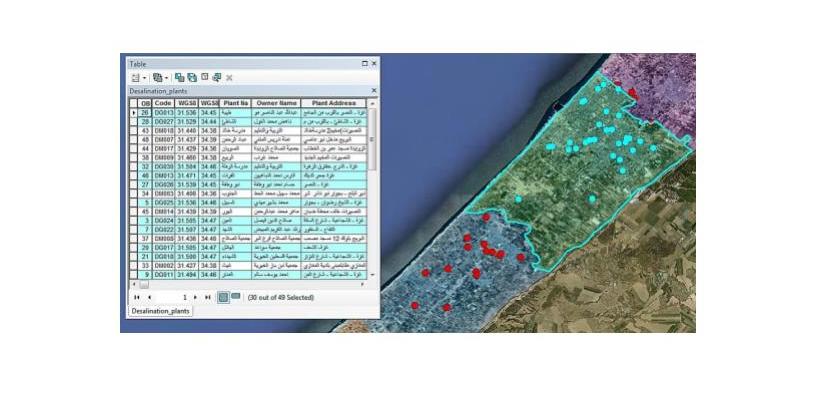Toggle Show all records view

(224, 297)
